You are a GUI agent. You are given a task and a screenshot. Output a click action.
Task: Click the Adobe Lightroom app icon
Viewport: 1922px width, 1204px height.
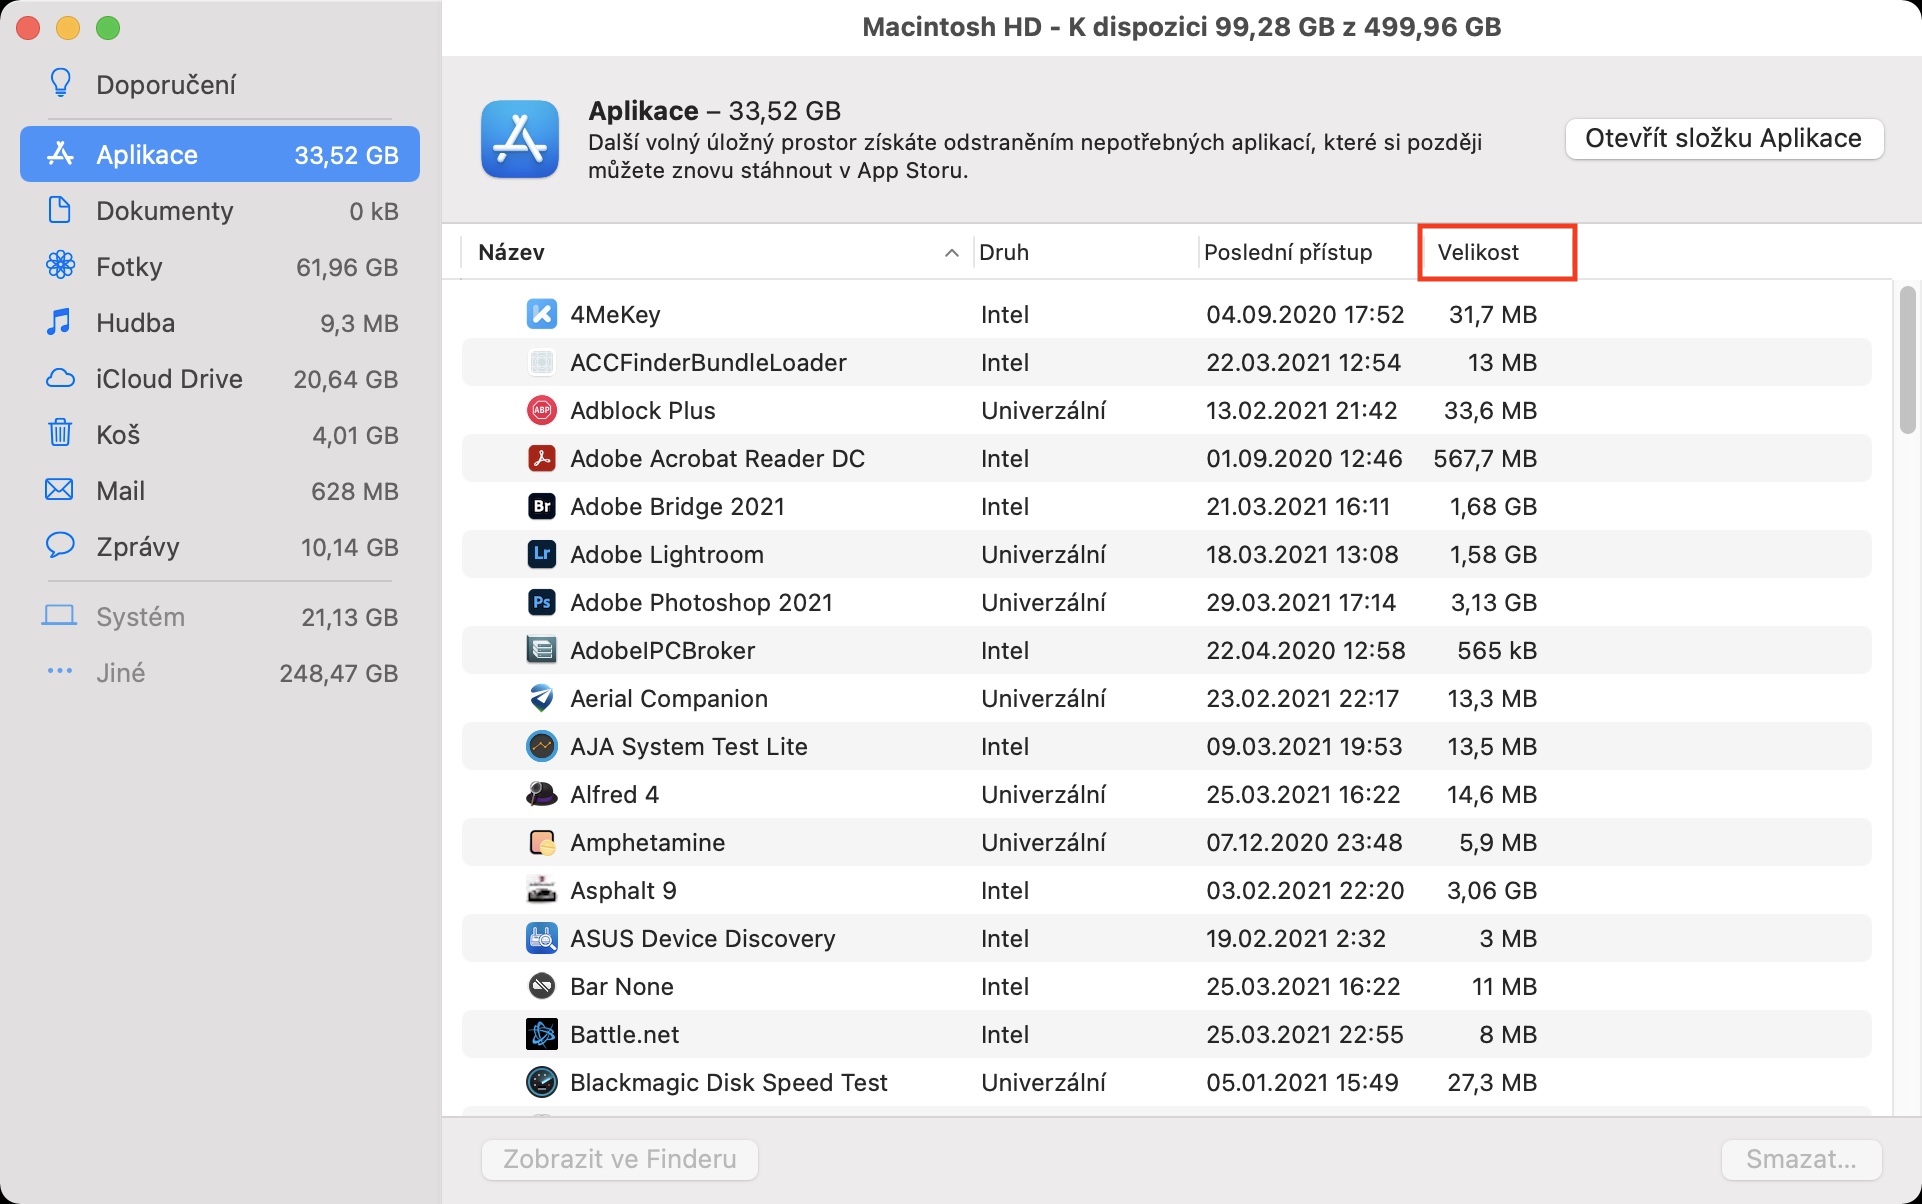541,554
